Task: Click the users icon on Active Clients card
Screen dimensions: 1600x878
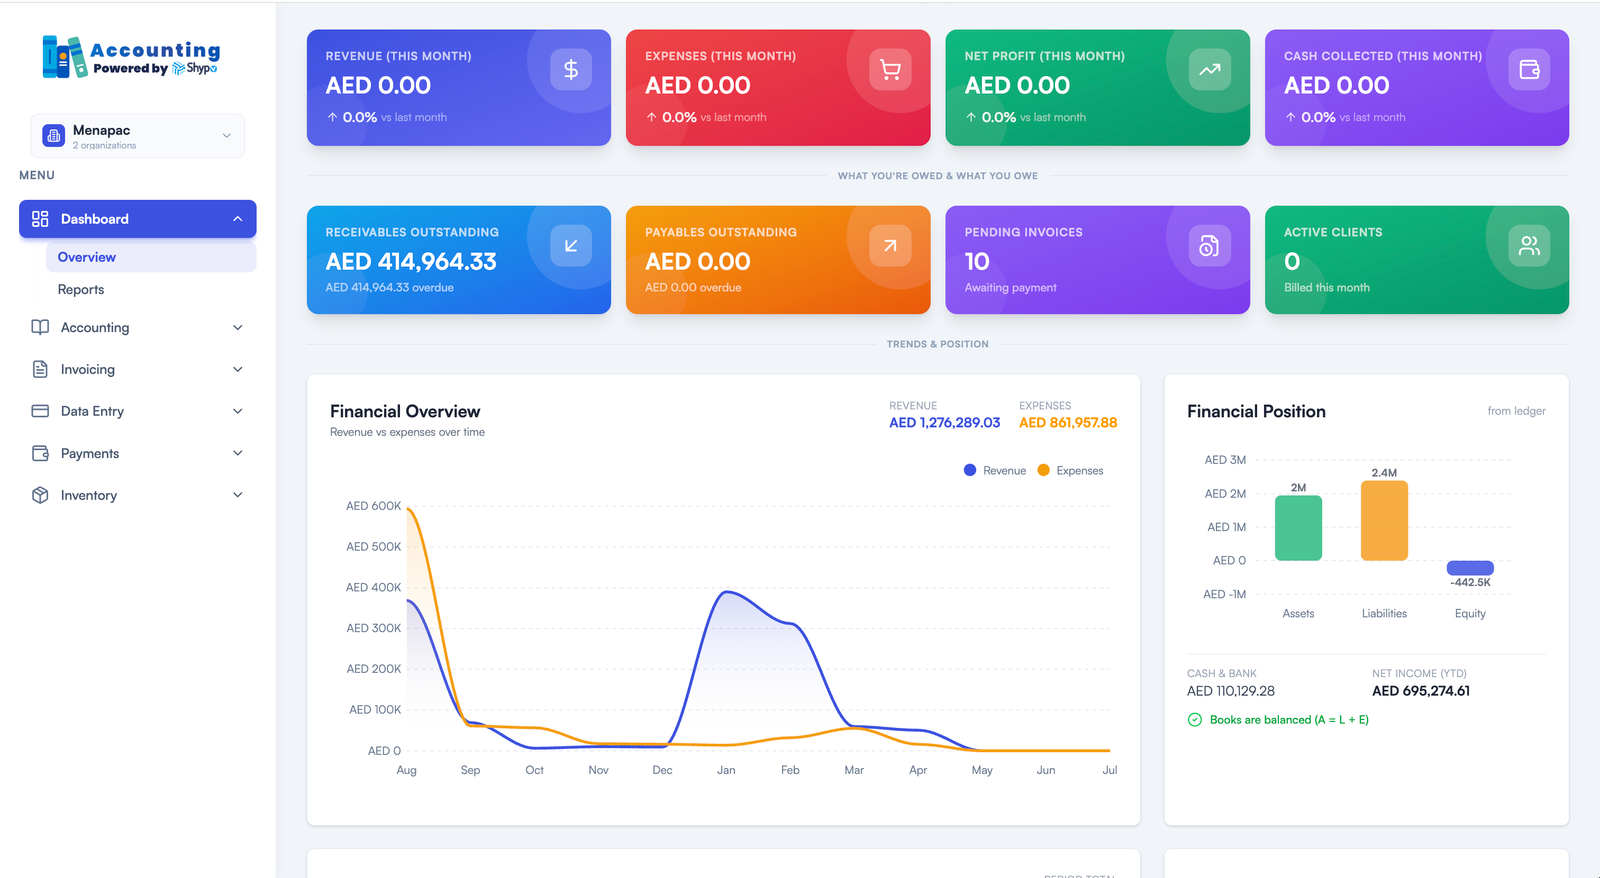Action: point(1529,246)
